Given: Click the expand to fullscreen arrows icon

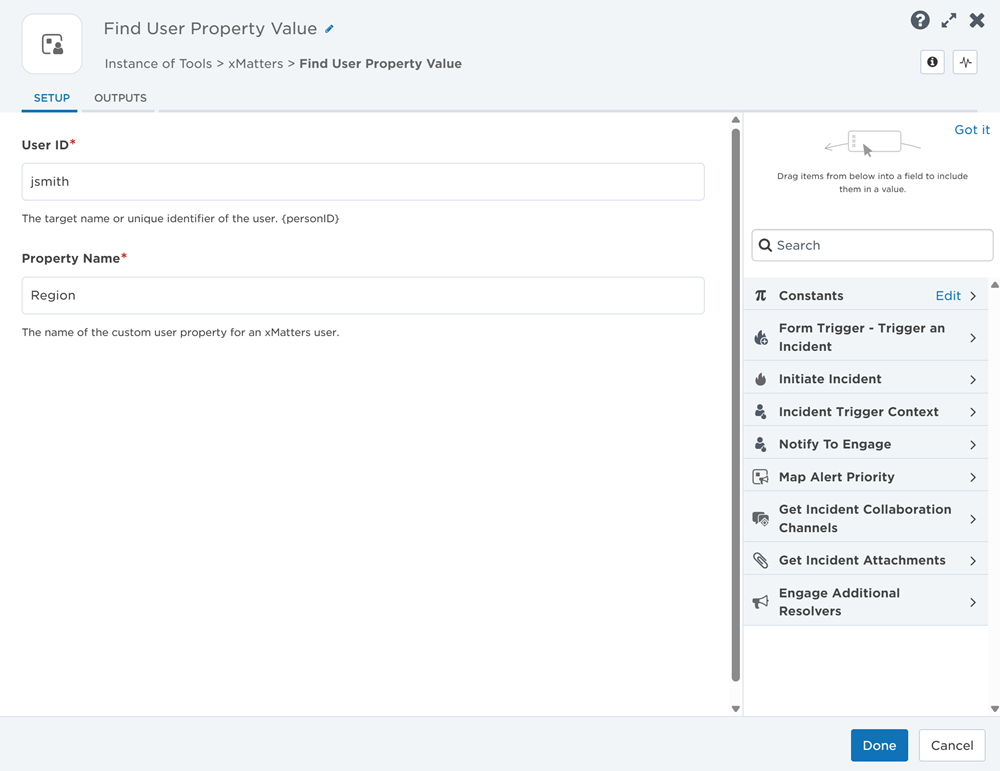Looking at the screenshot, I should click(949, 20).
